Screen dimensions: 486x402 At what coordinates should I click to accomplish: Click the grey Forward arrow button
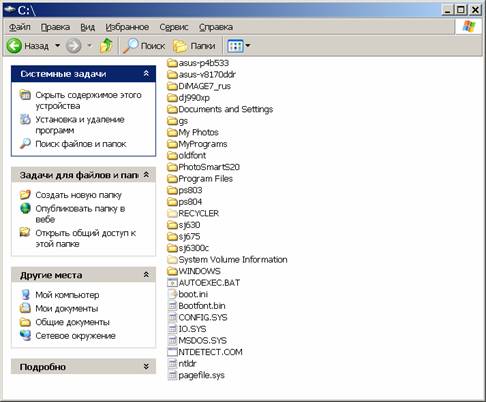tap(73, 46)
